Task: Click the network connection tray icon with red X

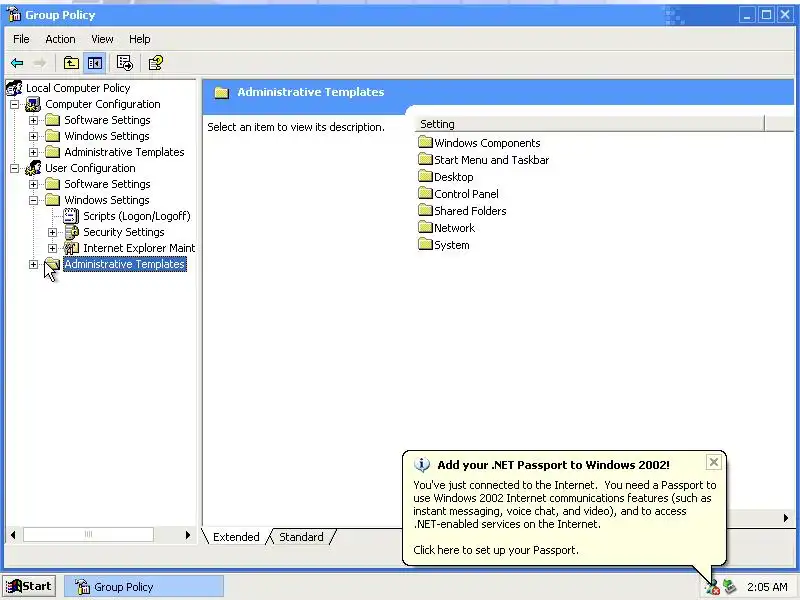Action: (712, 587)
